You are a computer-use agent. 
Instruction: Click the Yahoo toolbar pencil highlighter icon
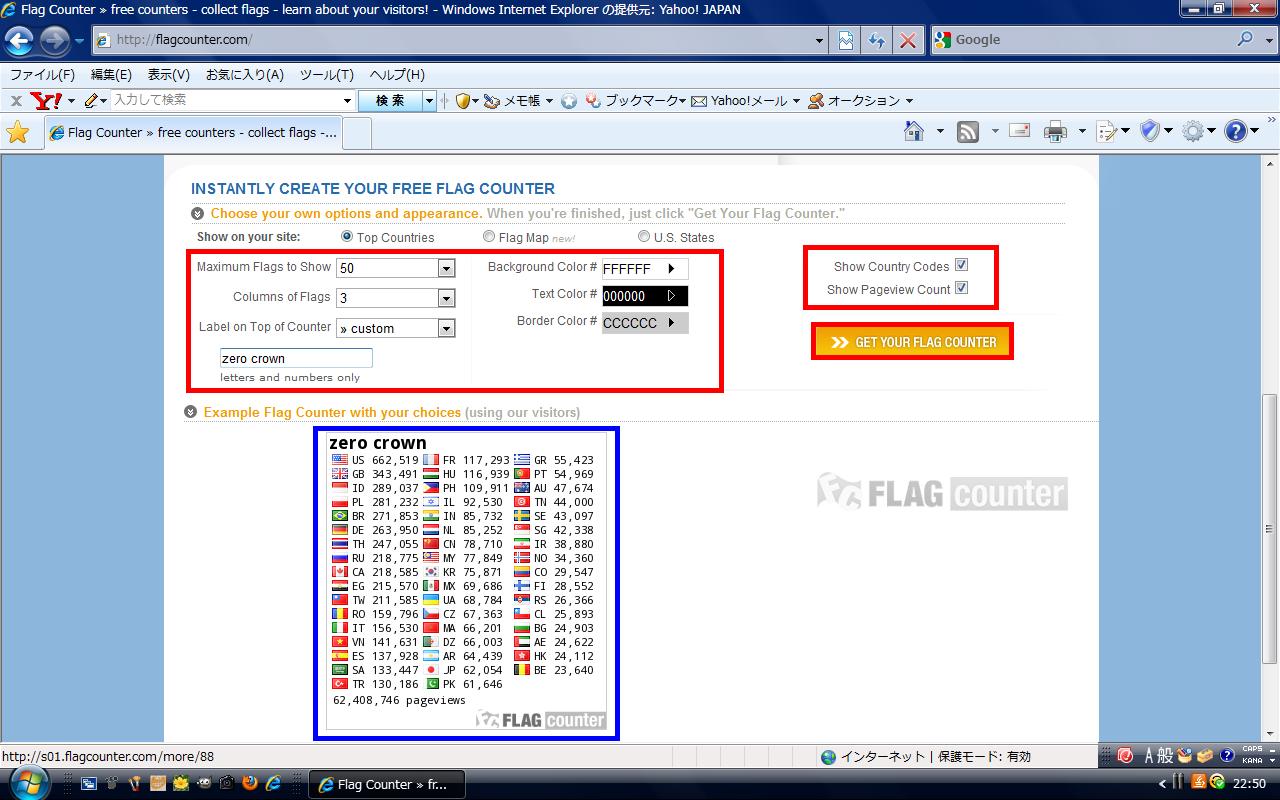pos(91,100)
